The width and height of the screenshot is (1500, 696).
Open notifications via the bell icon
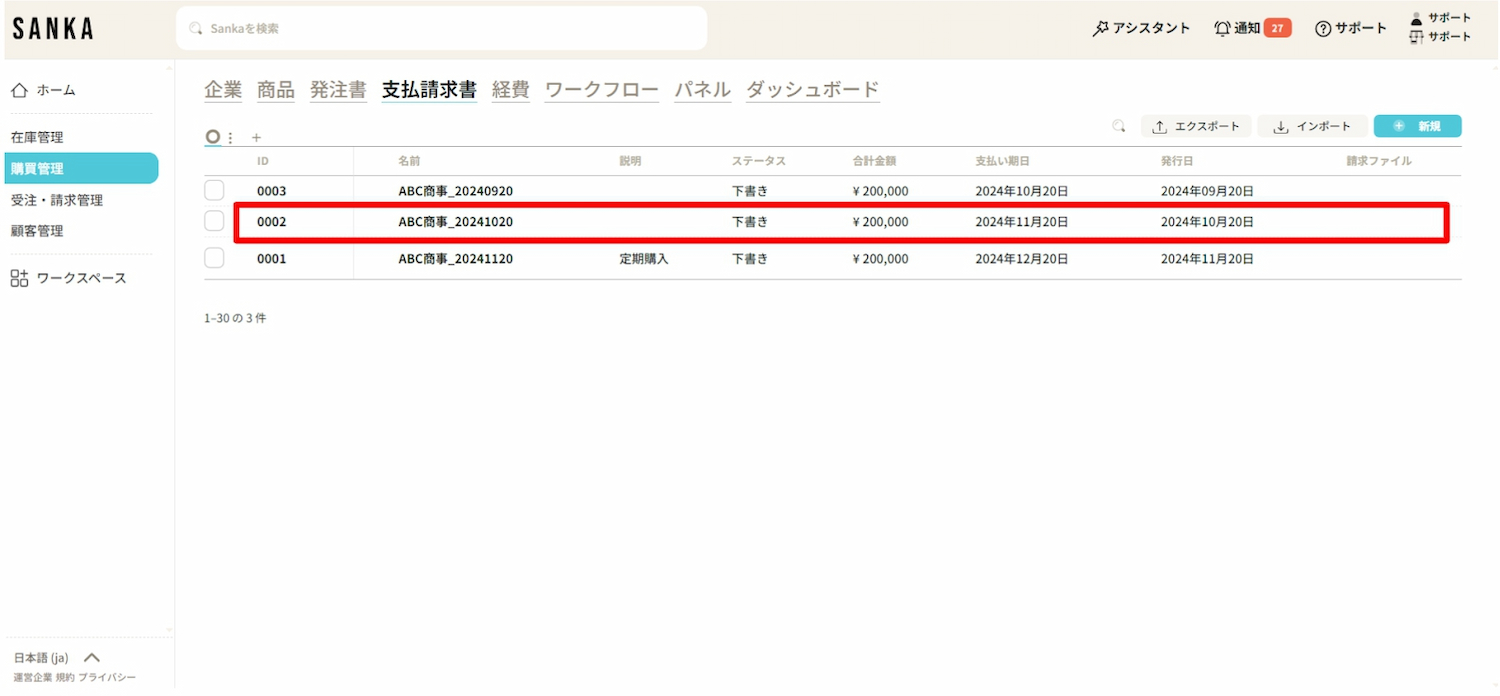pyautogui.click(x=1222, y=29)
